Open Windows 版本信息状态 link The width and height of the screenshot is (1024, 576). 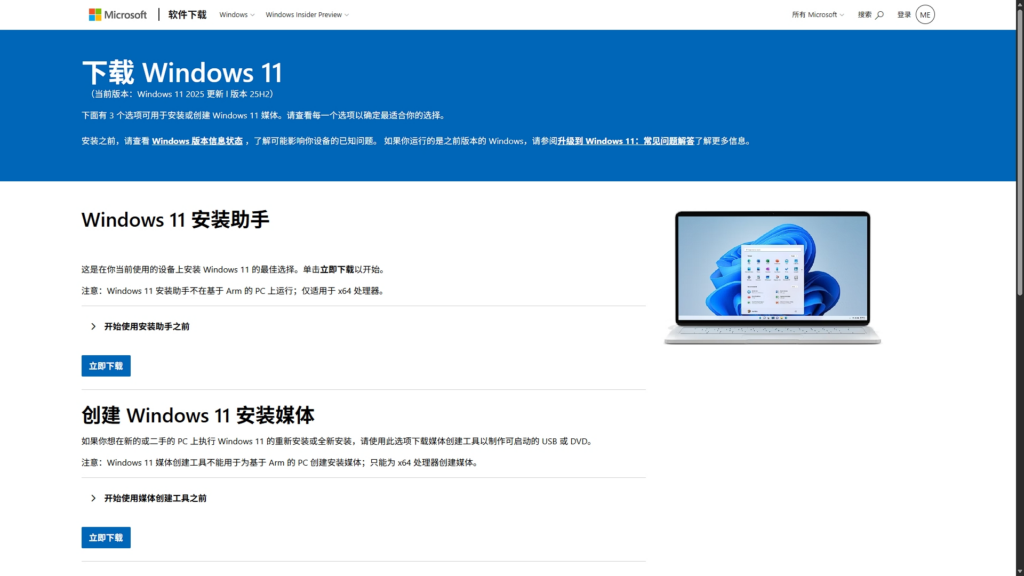(x=197, y=141)
